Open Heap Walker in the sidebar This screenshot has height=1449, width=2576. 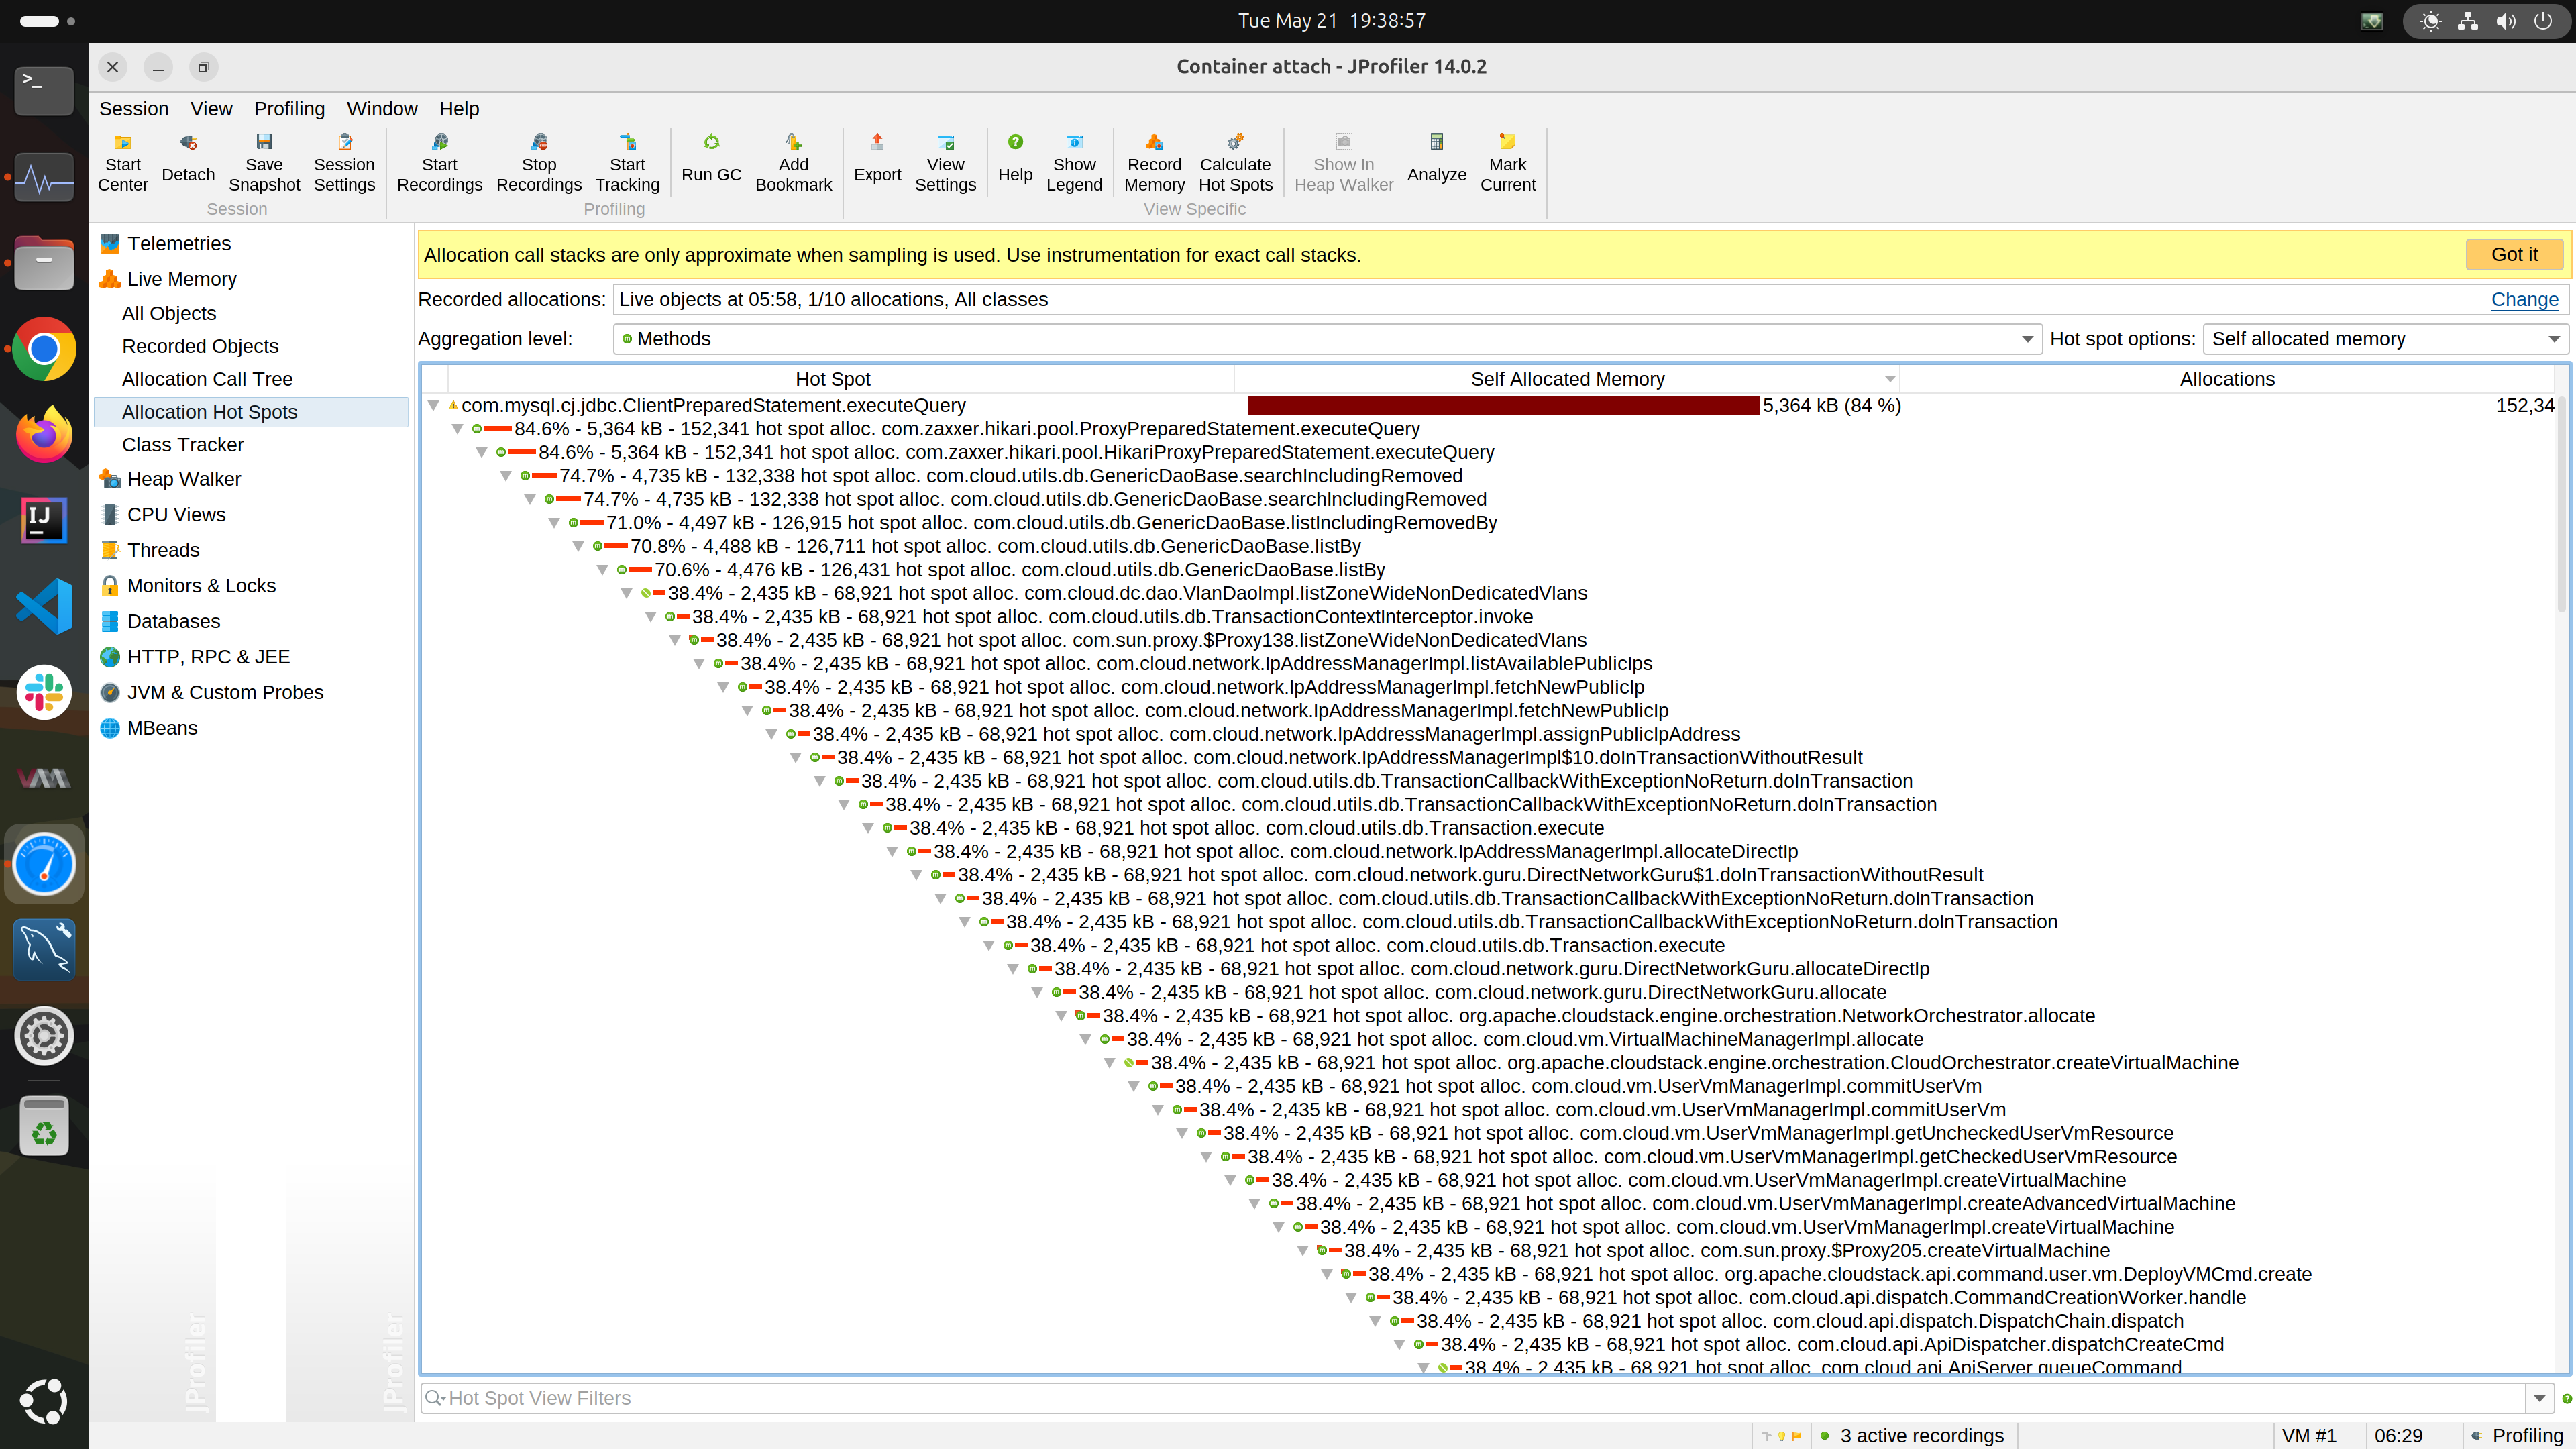tap(184, 479)
